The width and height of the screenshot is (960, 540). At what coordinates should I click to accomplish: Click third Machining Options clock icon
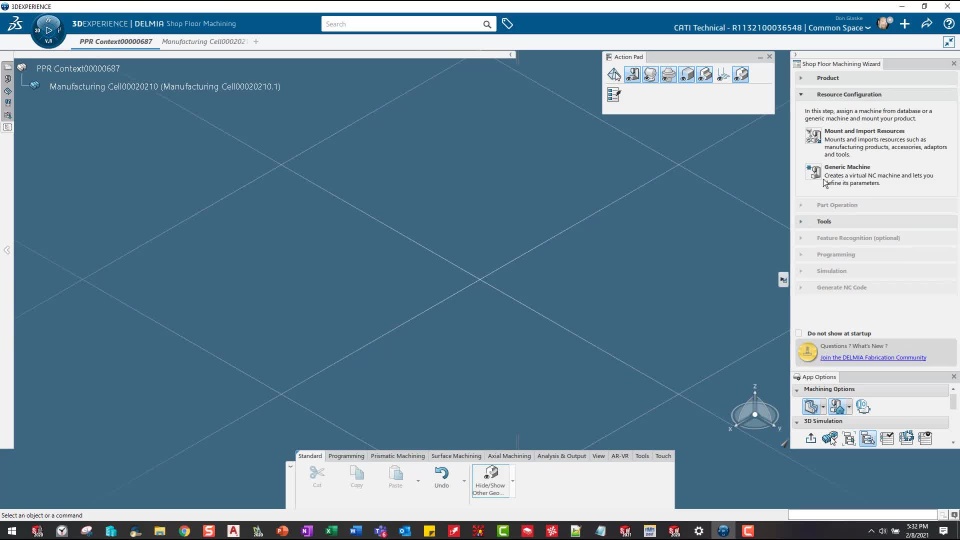click(863, 407)
